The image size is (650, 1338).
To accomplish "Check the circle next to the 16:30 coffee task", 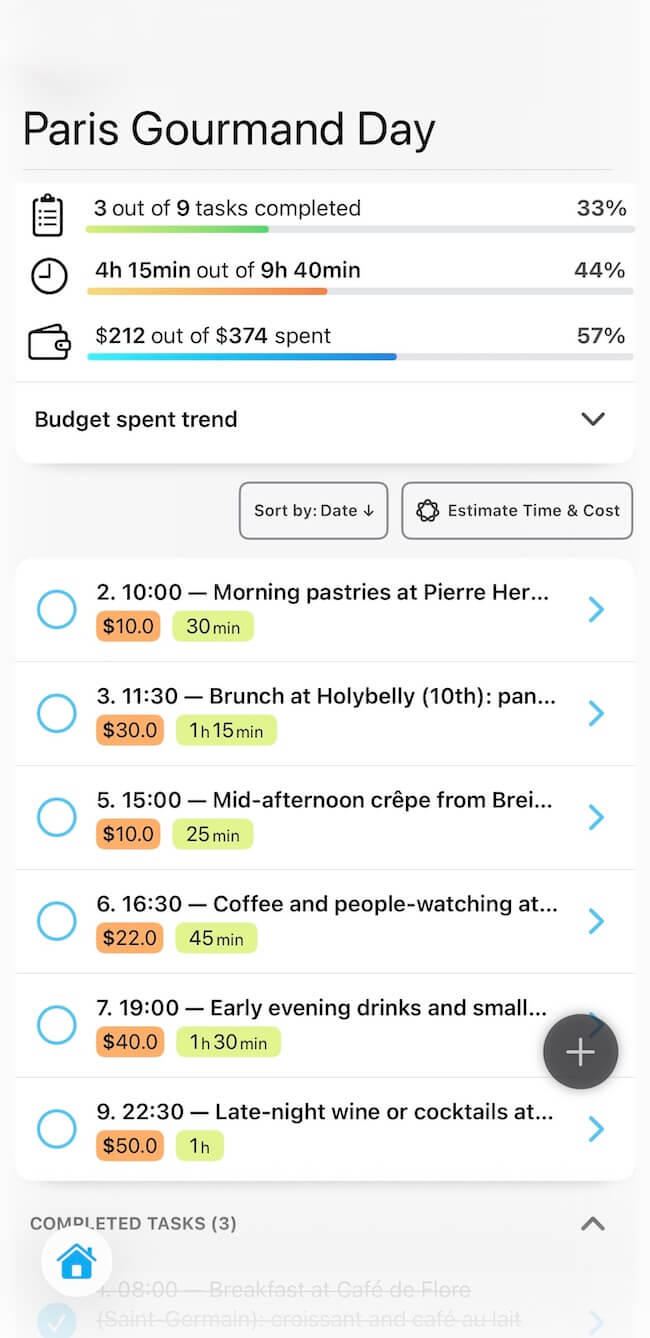I will [x=57, y=921].
